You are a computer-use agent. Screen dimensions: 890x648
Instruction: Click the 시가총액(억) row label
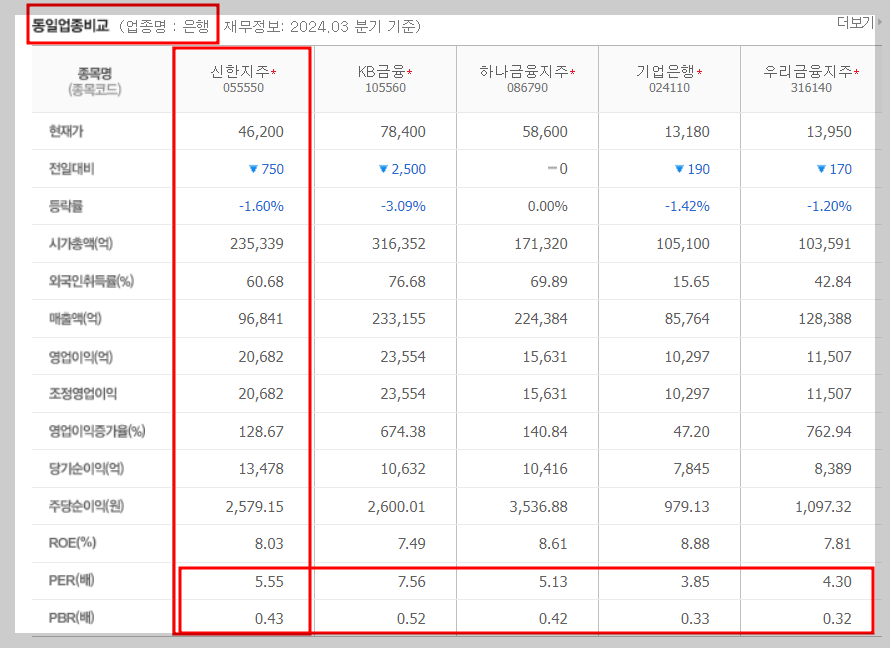81,244
